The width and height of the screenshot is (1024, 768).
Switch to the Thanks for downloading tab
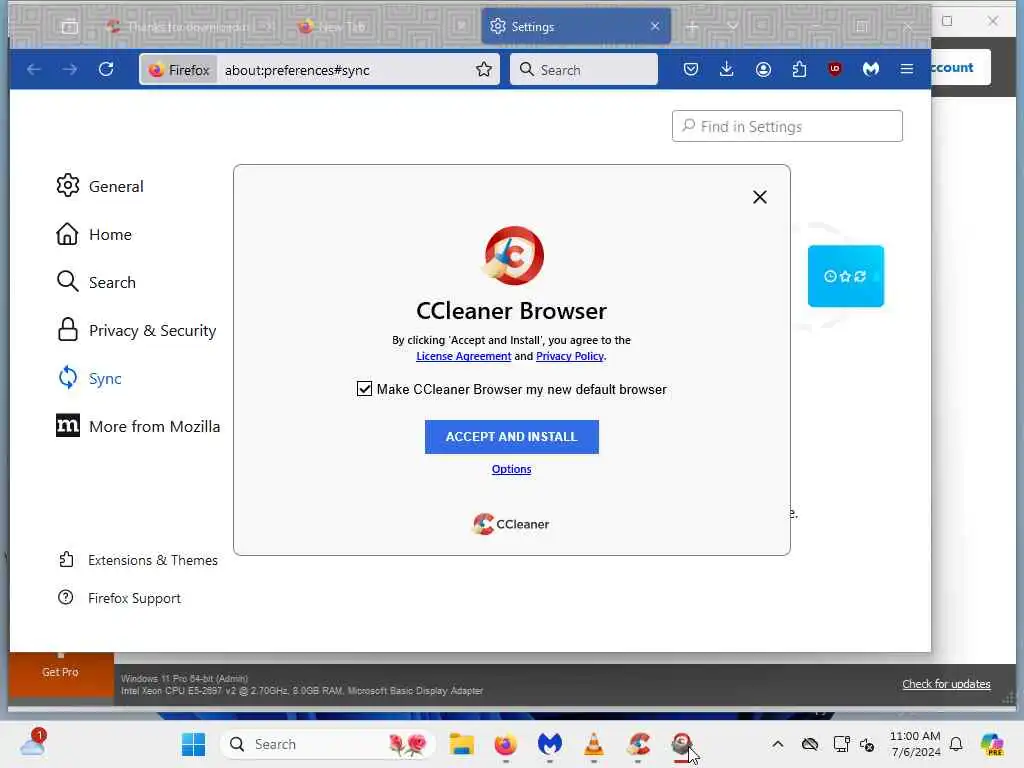click(188, 27)
